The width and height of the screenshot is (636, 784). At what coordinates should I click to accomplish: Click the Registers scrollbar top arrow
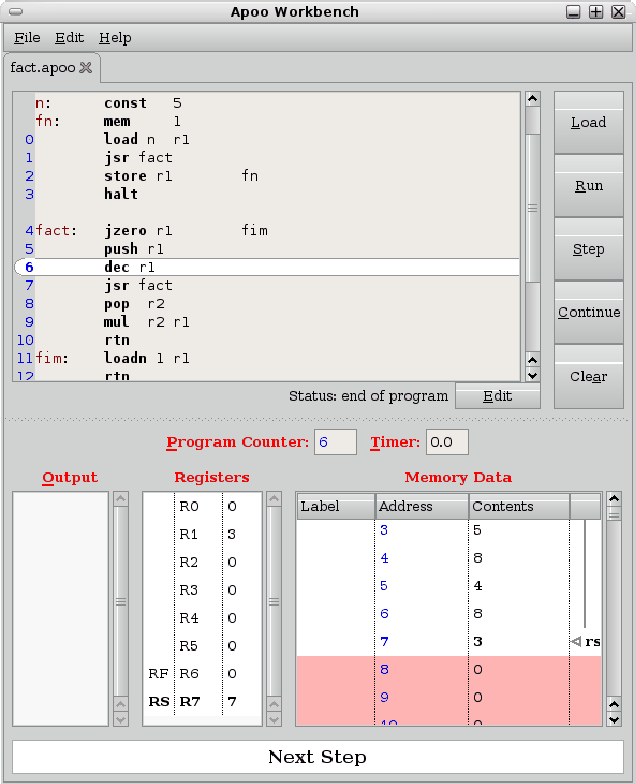(274, 498)
